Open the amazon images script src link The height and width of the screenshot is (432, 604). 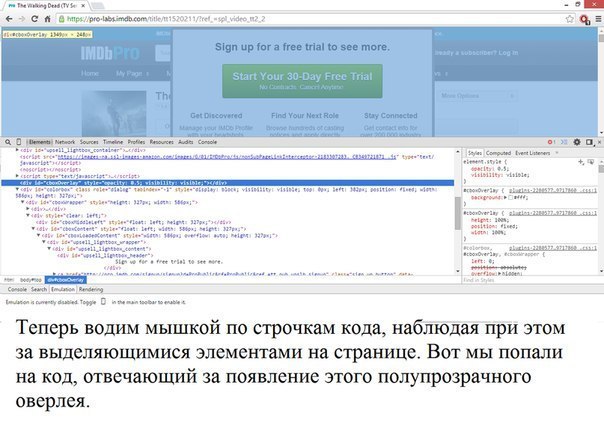tap(227, 157)
